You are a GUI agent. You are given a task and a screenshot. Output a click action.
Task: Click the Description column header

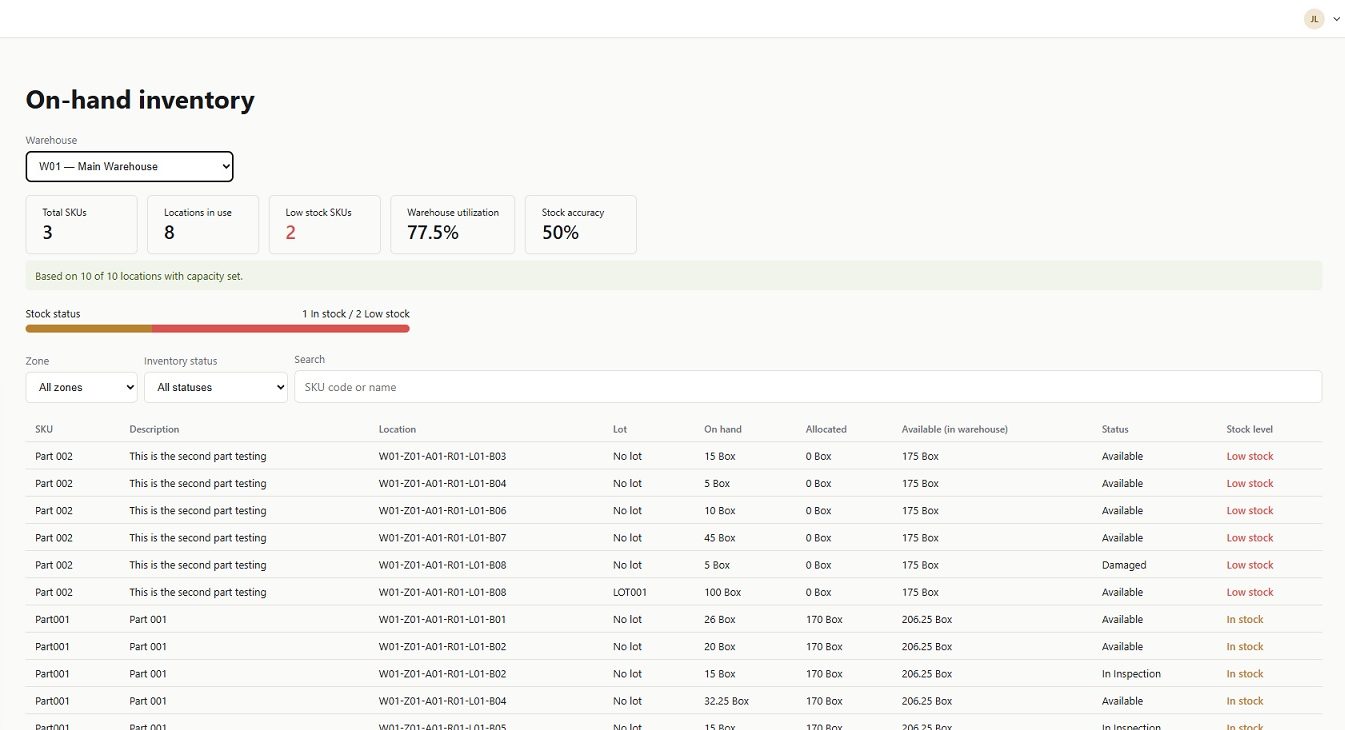point(154,429)
